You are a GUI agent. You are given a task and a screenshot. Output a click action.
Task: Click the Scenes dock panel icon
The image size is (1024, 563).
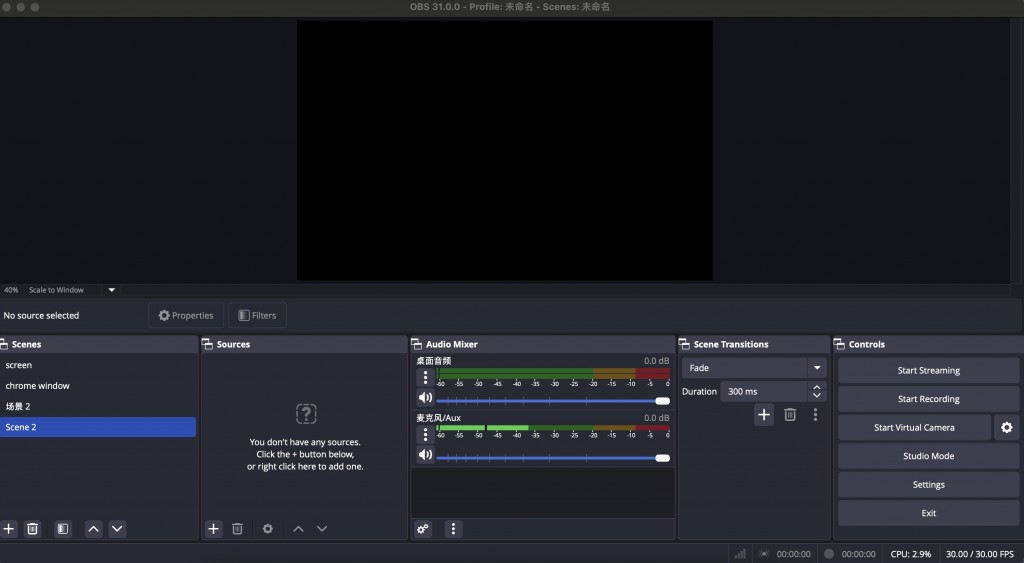(x=3, y=344)
